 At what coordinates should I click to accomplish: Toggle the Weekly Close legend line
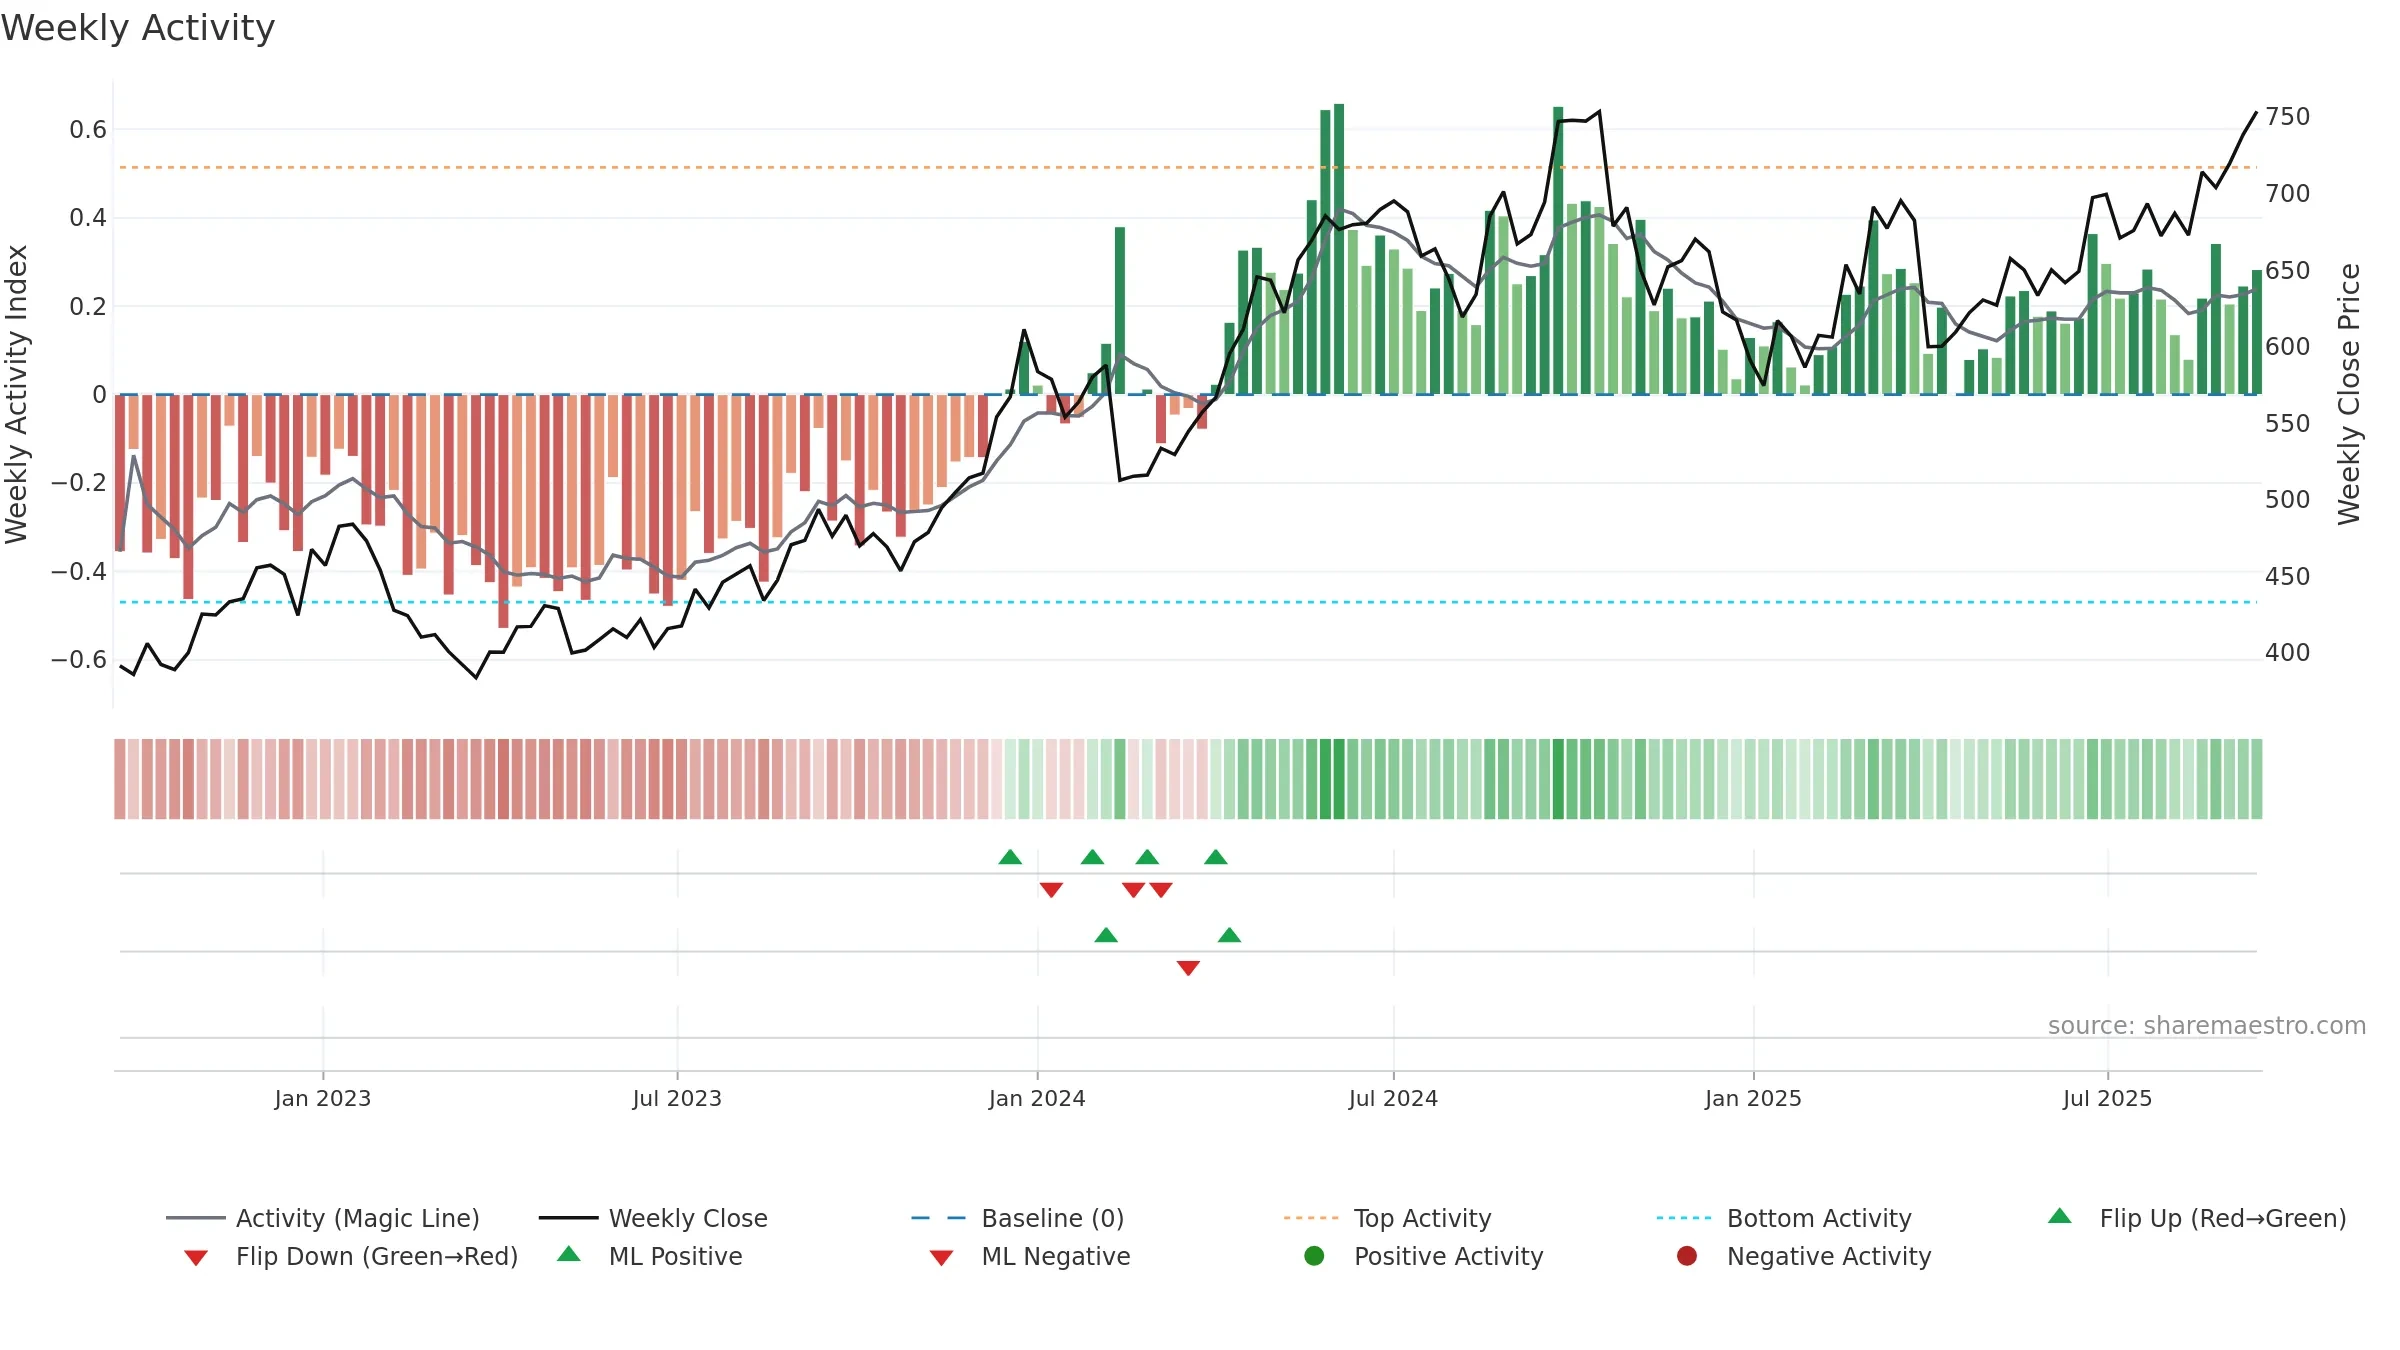point(653,1218)
